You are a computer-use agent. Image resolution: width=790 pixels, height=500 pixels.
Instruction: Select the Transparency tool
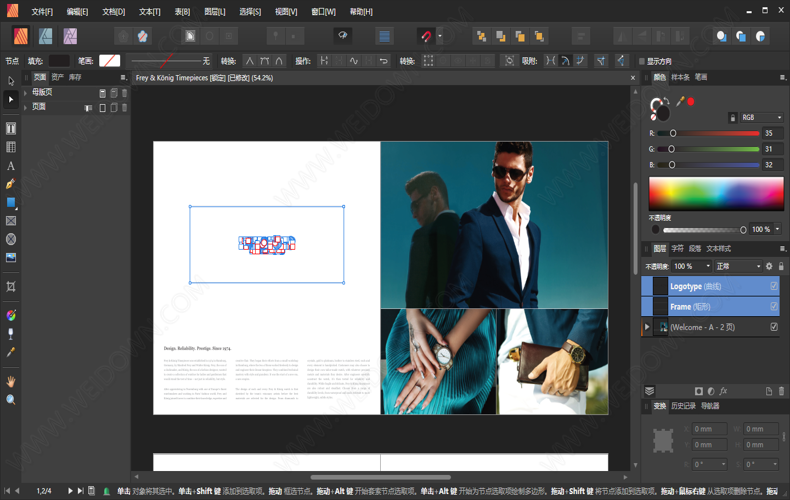coord(11,334)
